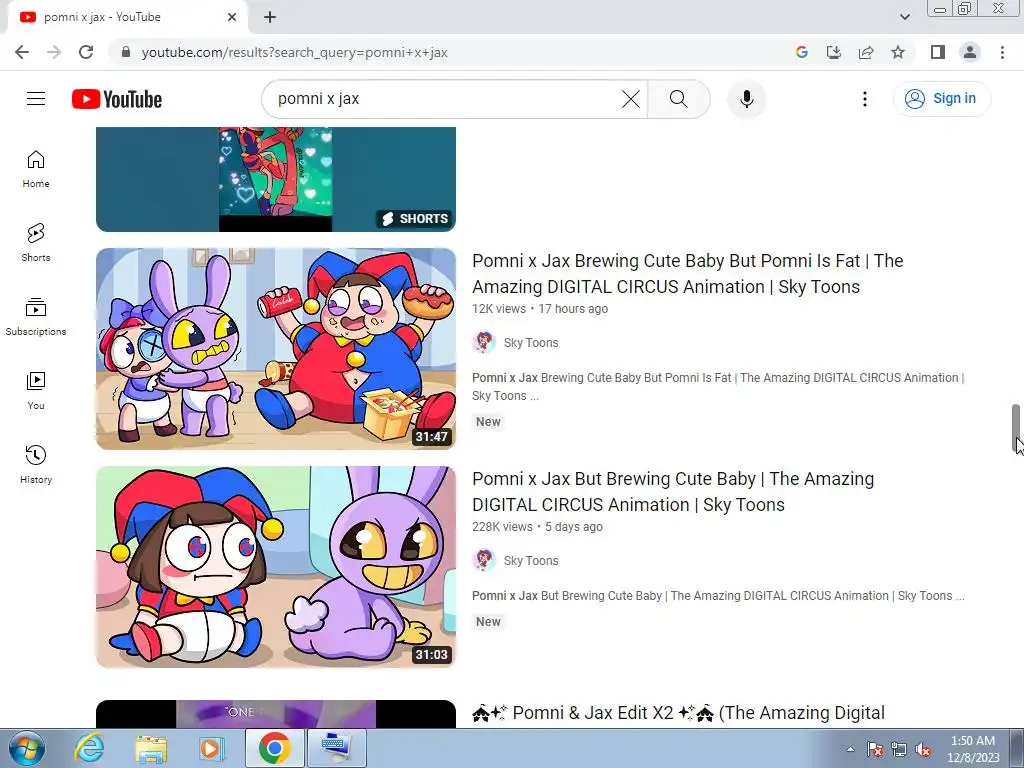Open partially visible Edit X2 thumbnail

[x=276, y=714]
